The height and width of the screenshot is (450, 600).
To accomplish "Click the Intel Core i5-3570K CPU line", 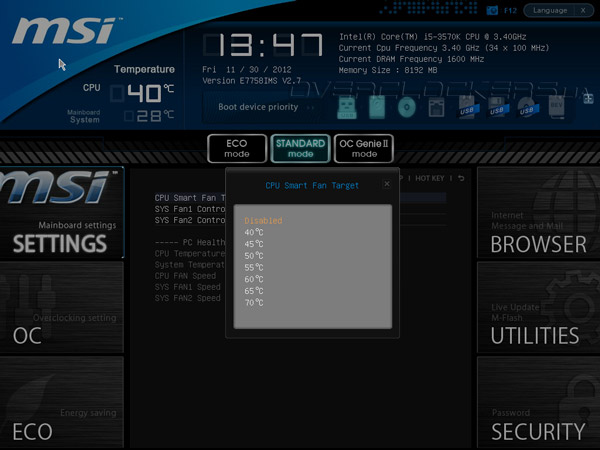I will point(432,37).
